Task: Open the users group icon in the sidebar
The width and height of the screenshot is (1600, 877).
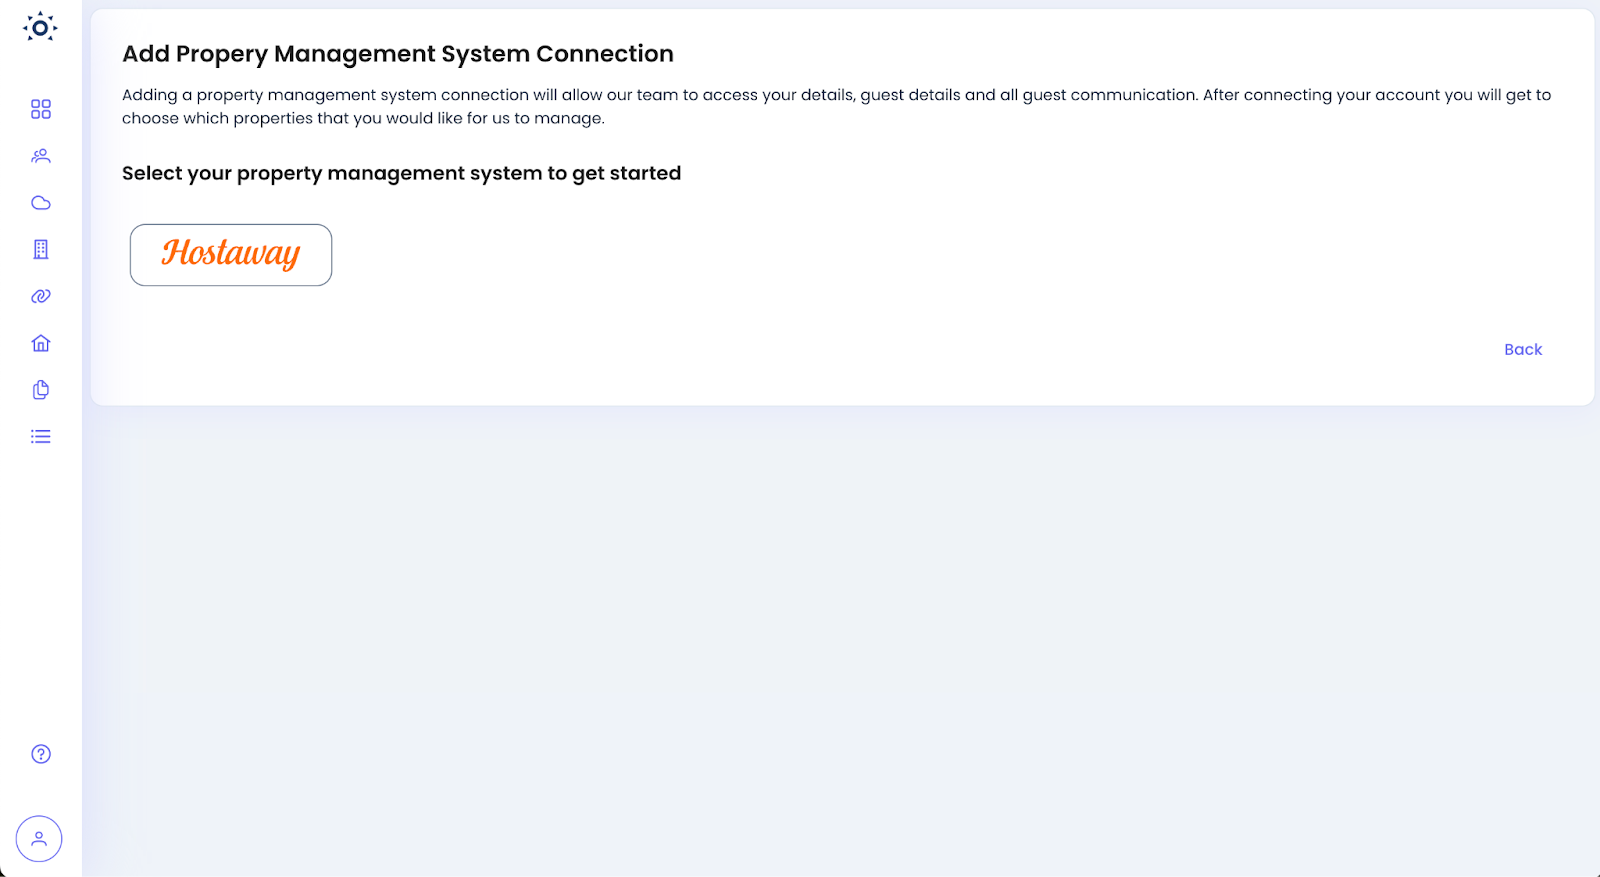Action: (41, 156)
